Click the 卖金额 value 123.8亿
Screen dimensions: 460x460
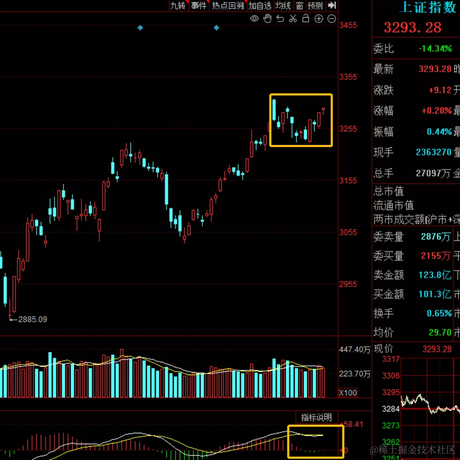click(x=435, y=275)
